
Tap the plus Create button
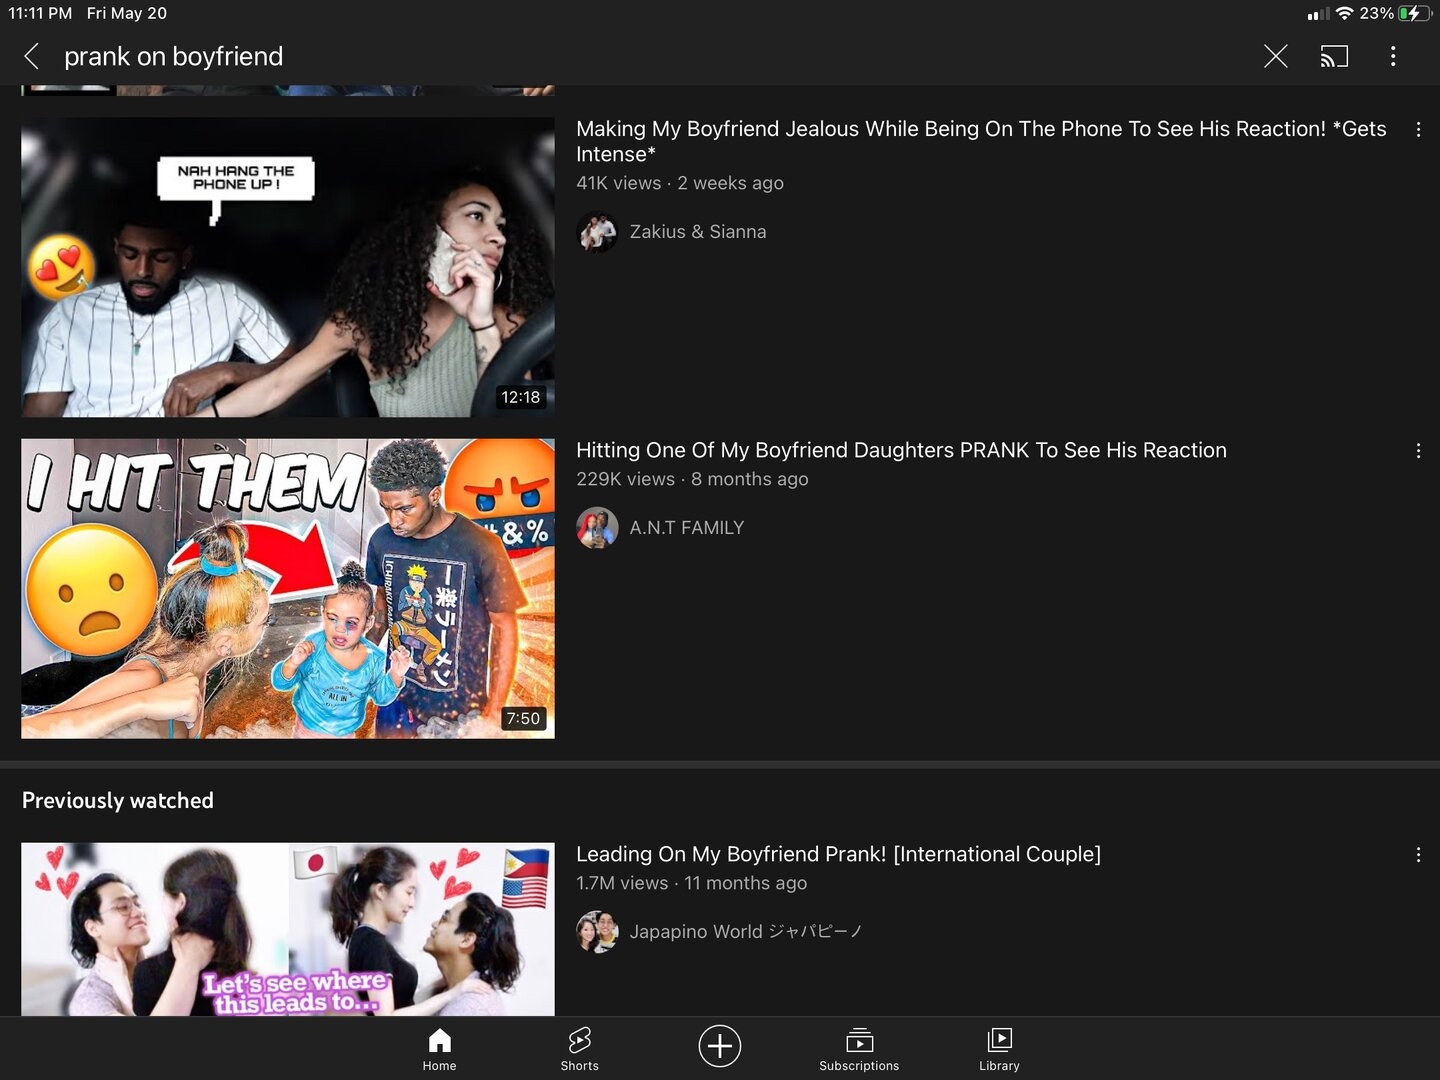click(x=719, y=1046)
